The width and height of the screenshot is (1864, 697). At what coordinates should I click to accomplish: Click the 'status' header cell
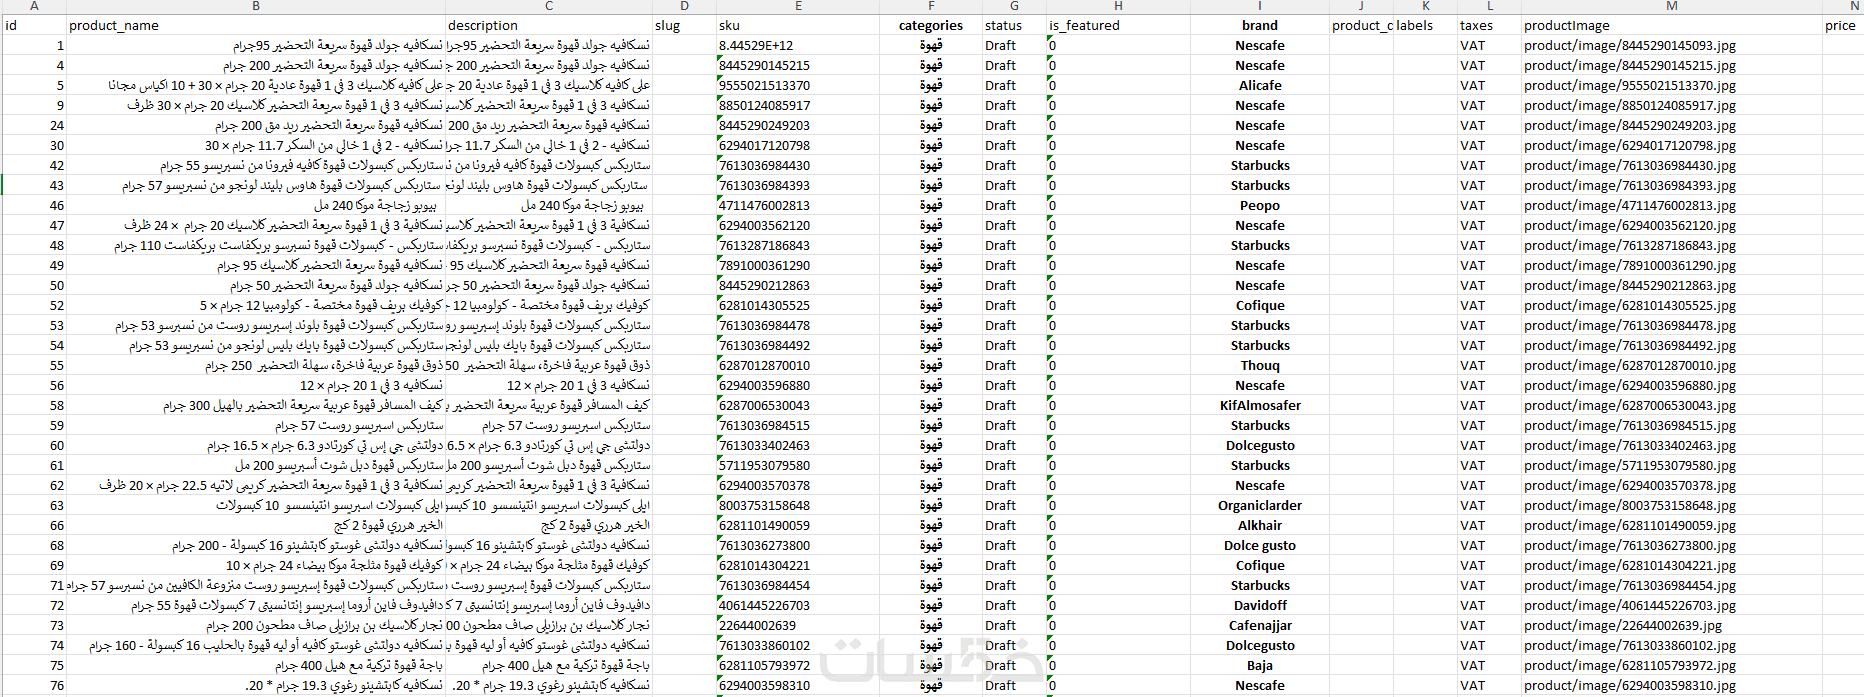(x=1014, y=25)
